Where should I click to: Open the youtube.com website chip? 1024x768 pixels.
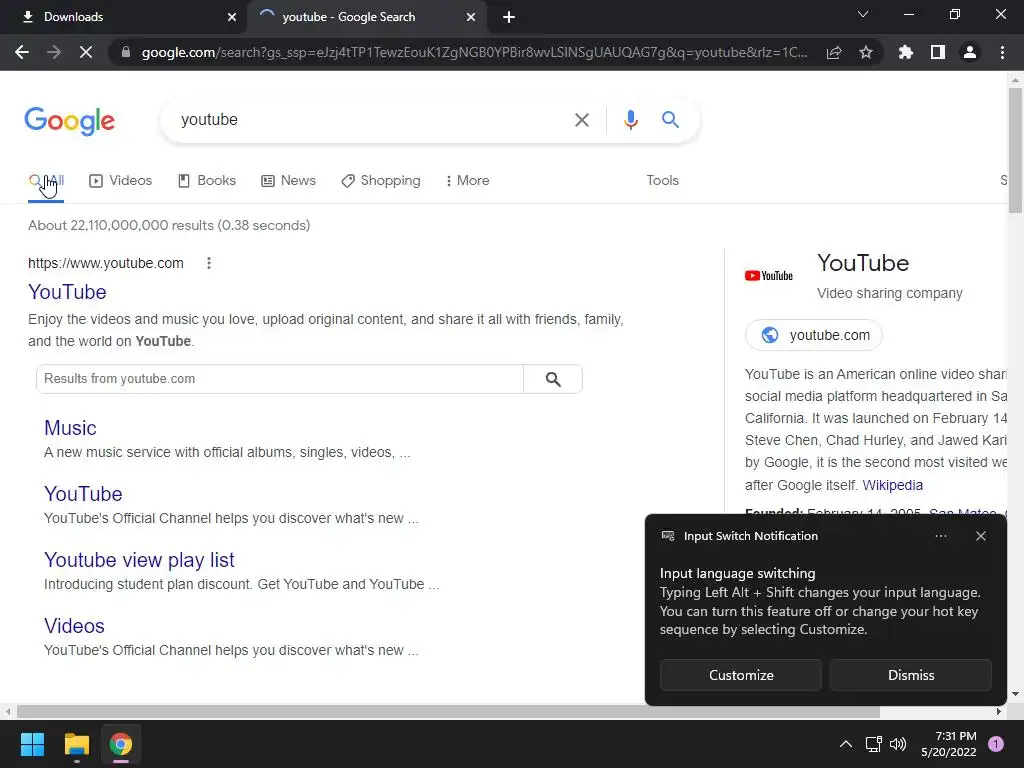[814, 335]
